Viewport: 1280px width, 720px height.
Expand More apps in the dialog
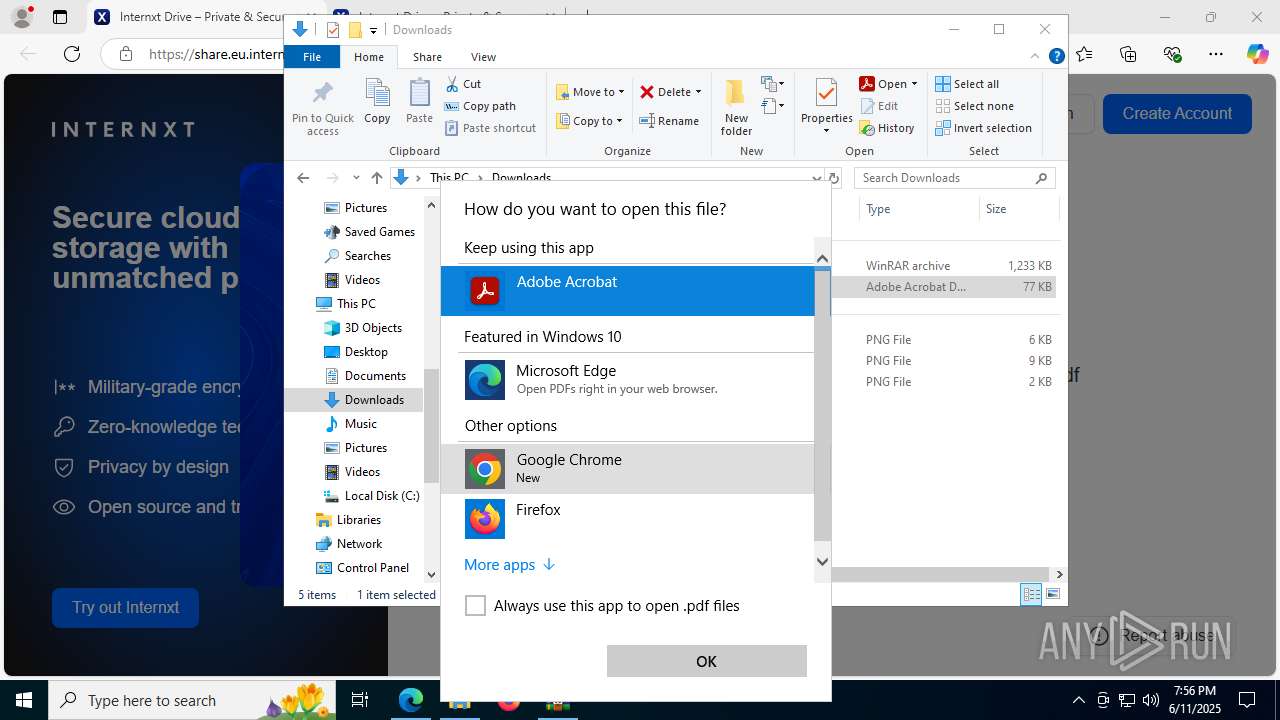(x=509, y=565)
